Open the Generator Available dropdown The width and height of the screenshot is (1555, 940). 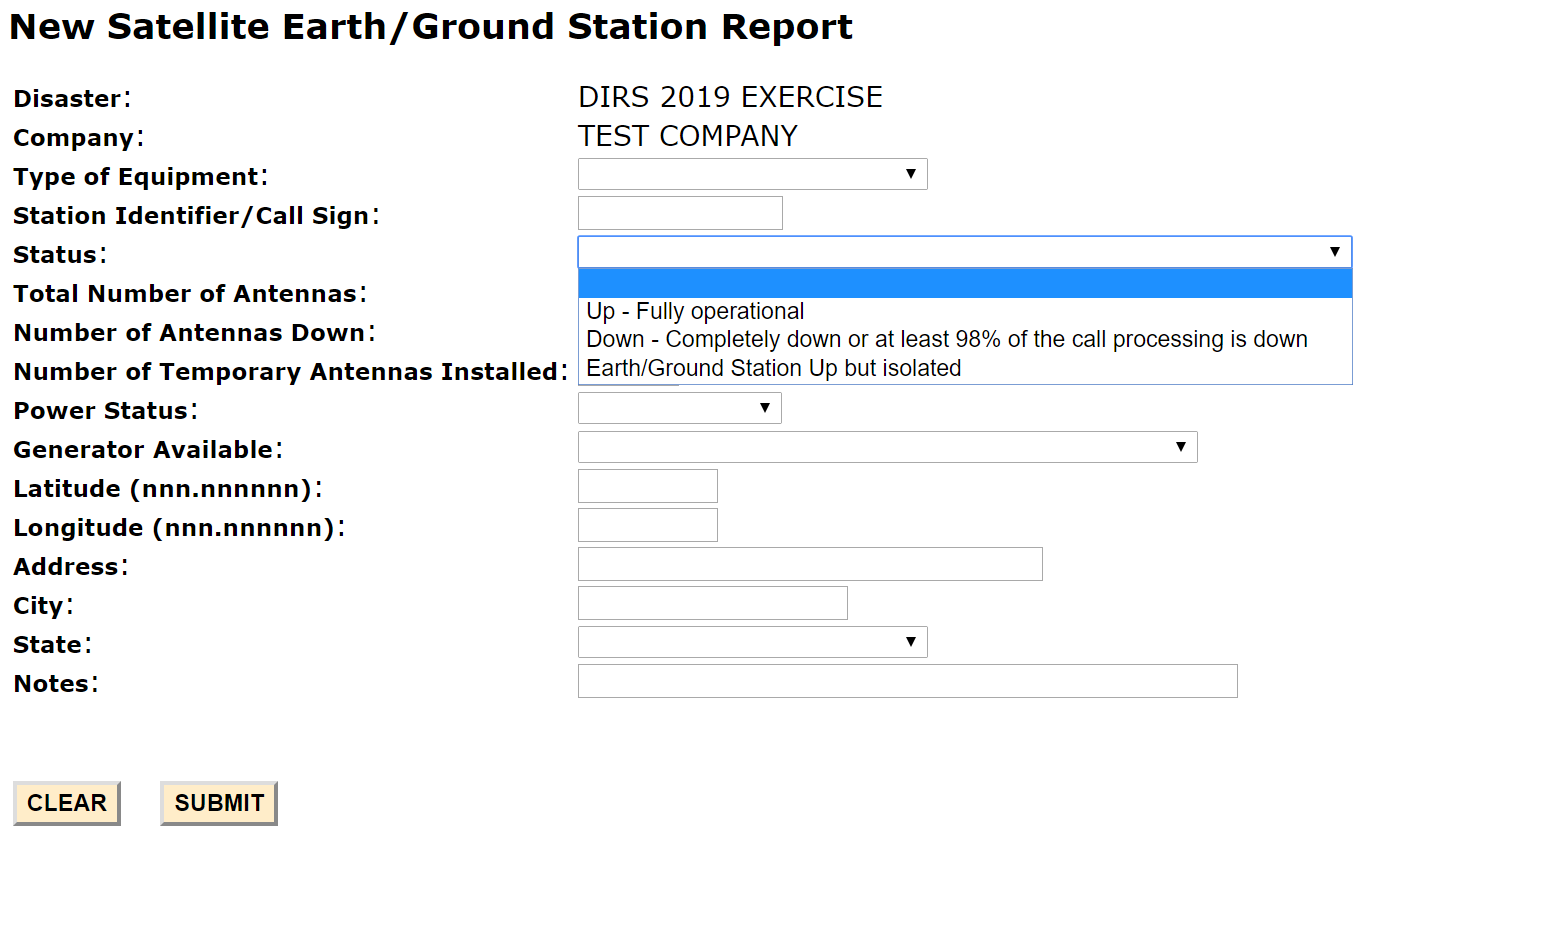[x=887, y=447]
